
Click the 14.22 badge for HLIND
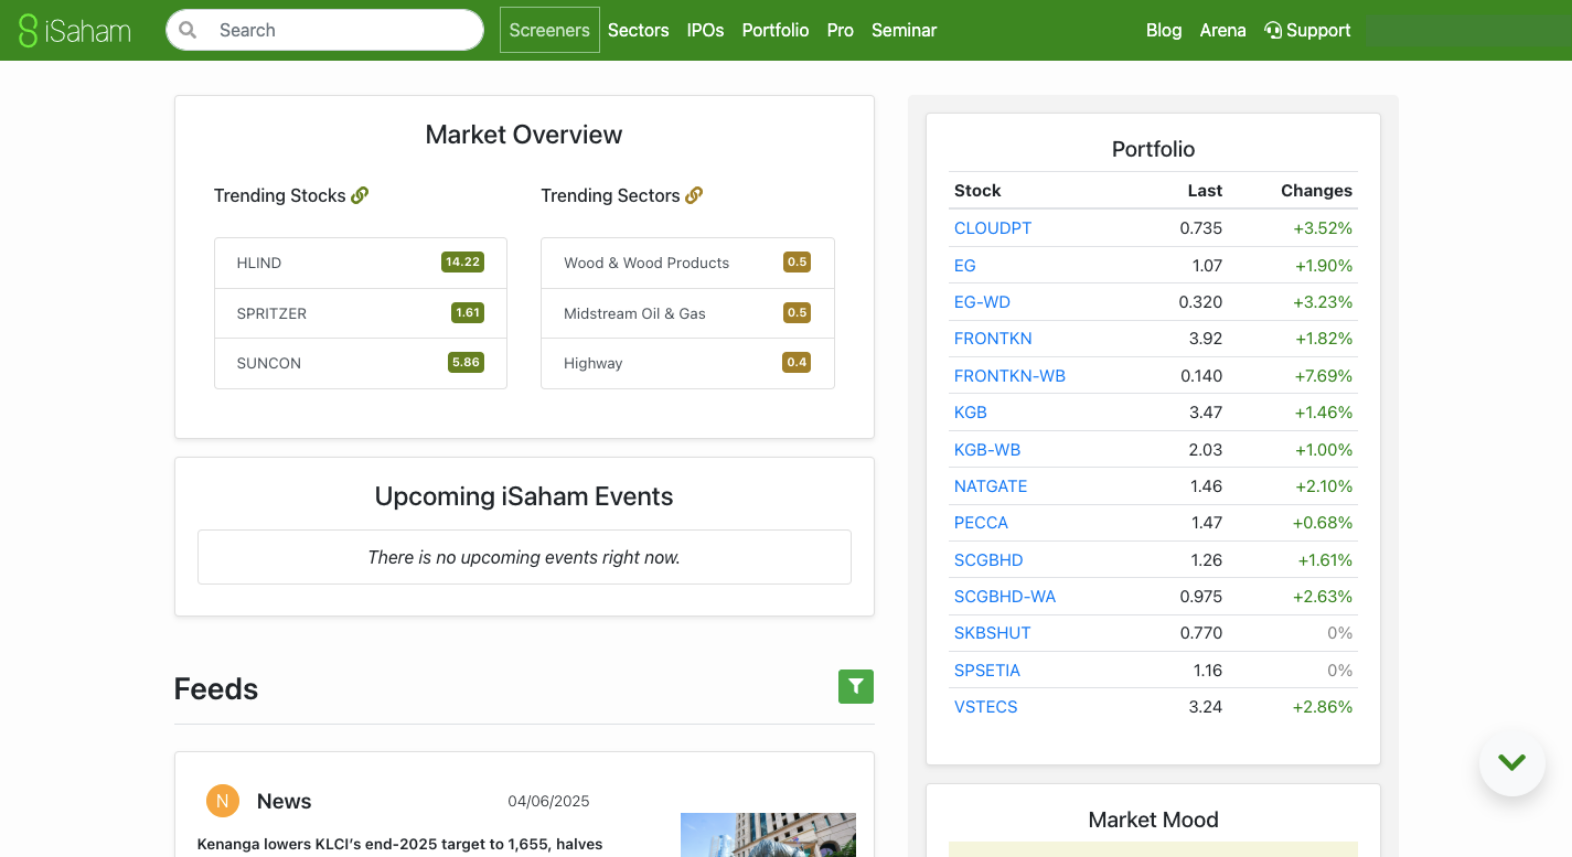tap(462, 262)
